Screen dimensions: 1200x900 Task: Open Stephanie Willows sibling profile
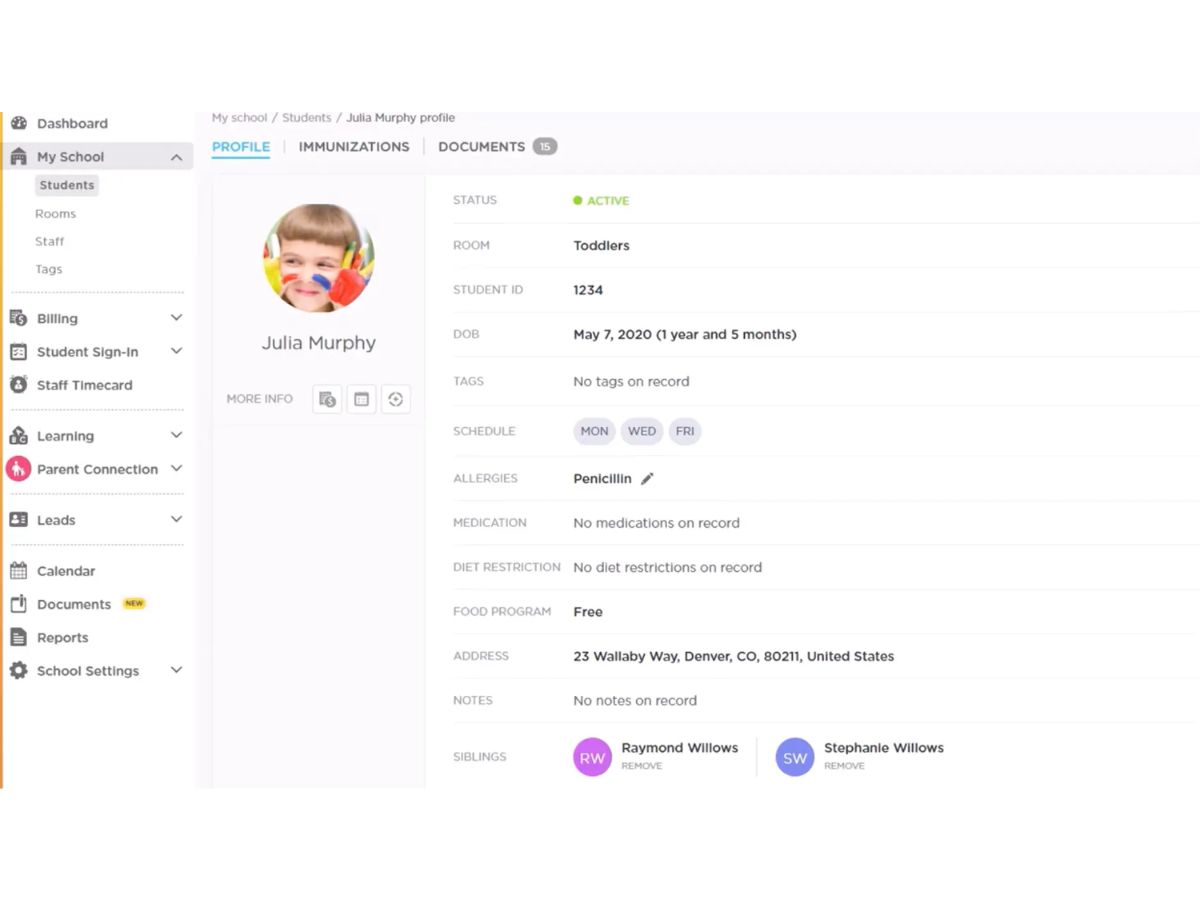(x=884, y=748)
